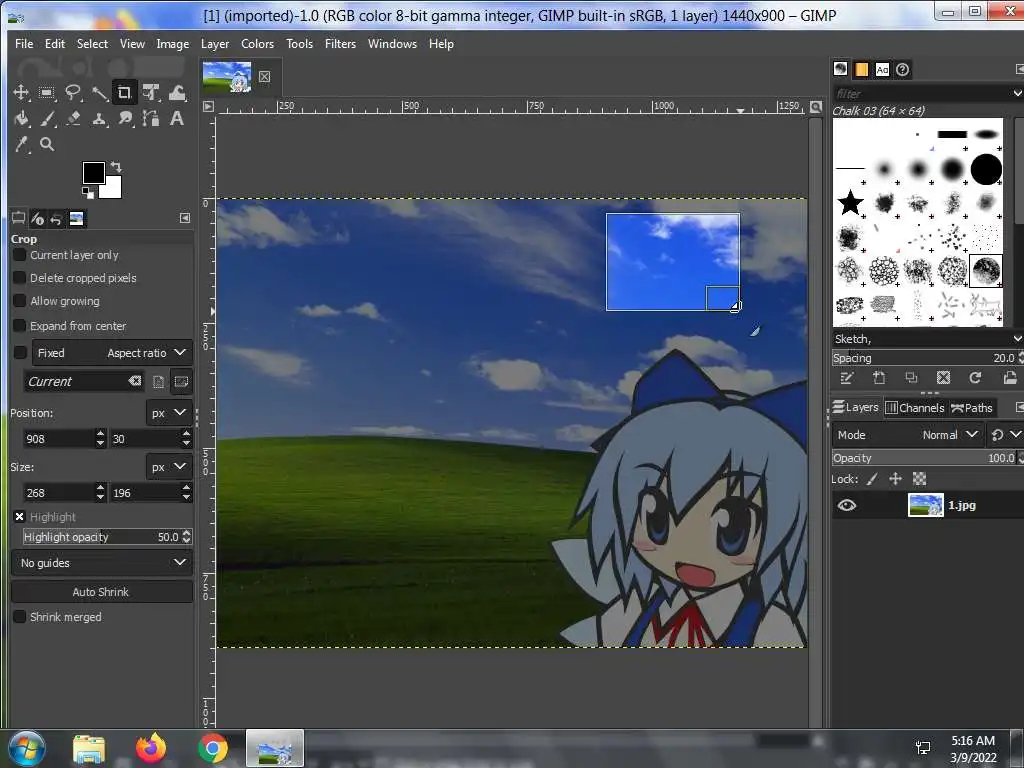
Task: Set portrait orientation for aspect ratio
Action: point(158,382)
